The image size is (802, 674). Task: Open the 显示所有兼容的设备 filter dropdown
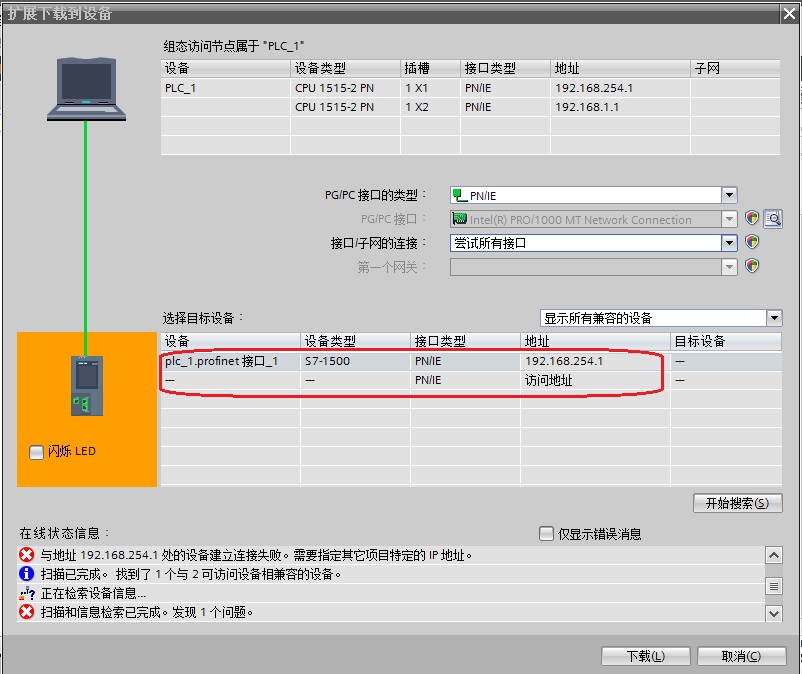click(773, 317)
